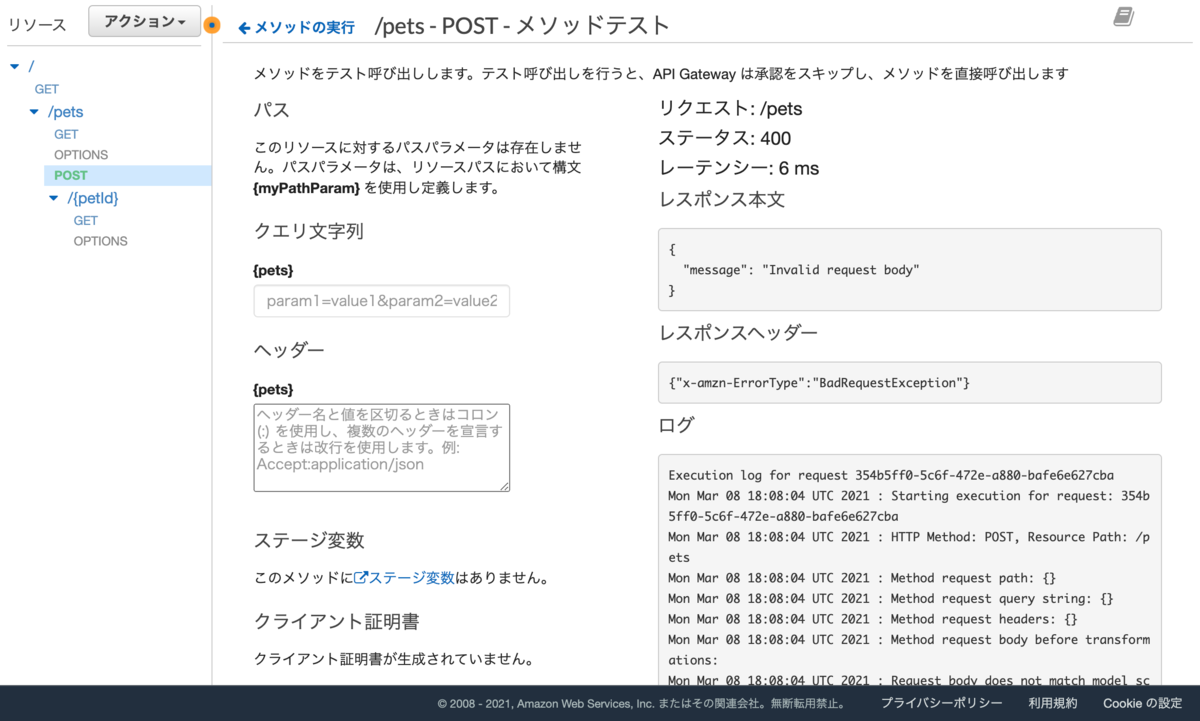The image size is (1200, 721).
Task: Go back via メソッドの実行 link
Action: tap(296, 28)
